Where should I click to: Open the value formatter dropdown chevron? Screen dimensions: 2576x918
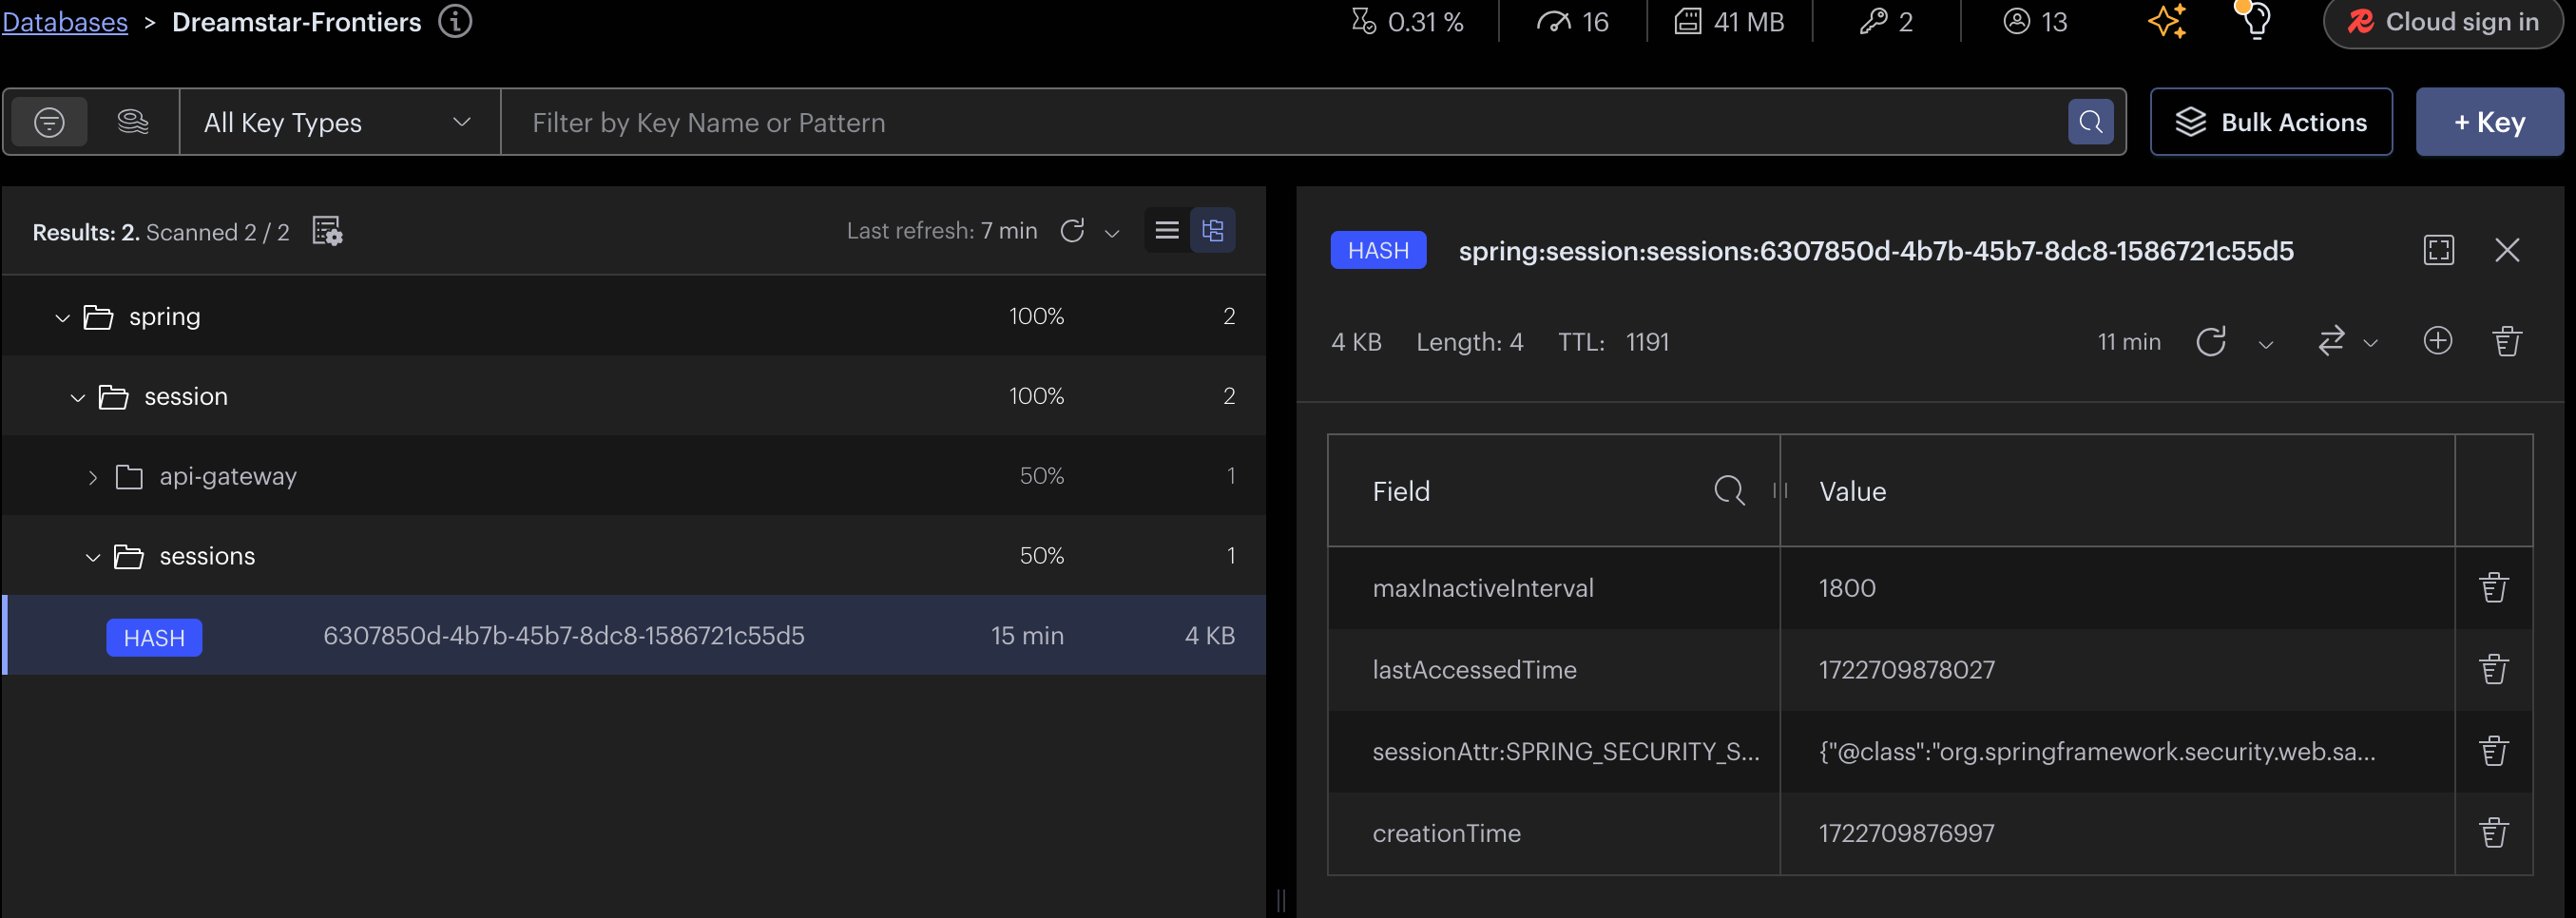(x=2371, y=341)
